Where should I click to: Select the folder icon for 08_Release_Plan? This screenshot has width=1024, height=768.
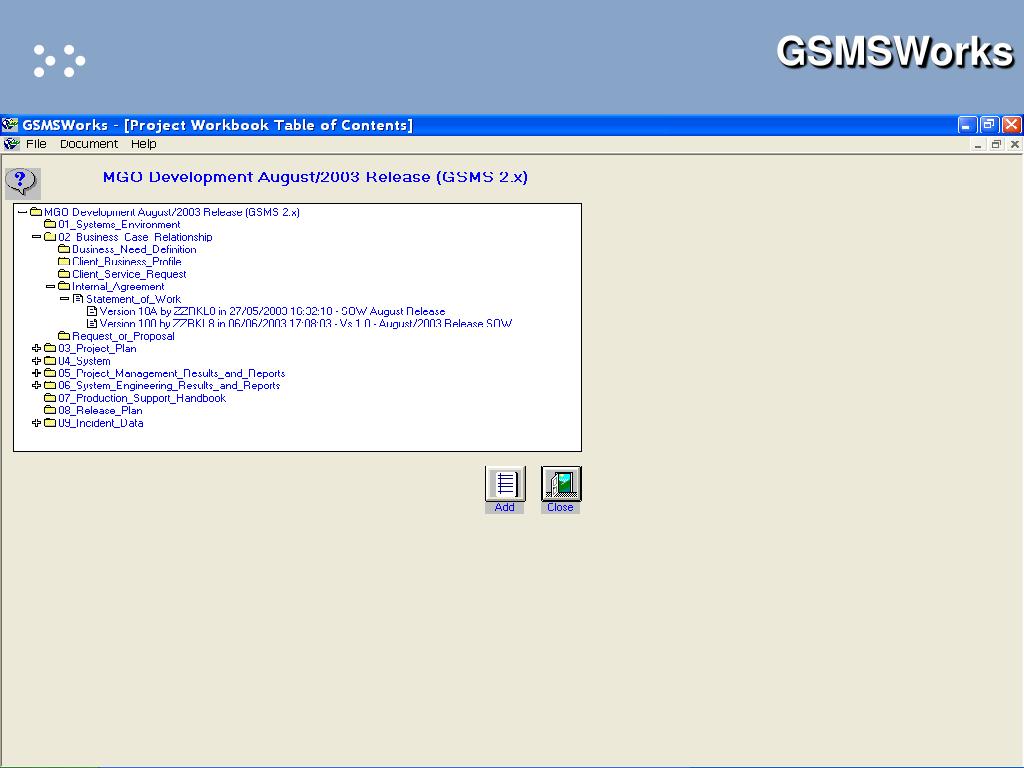pos(50,410)
